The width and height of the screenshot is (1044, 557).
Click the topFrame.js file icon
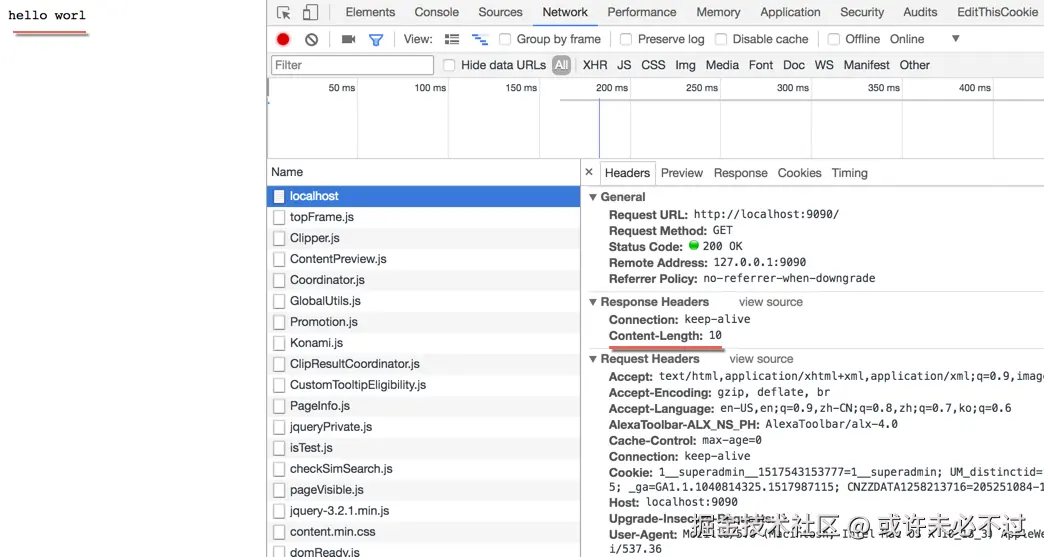pyautogui.click(x=279, y=217)
